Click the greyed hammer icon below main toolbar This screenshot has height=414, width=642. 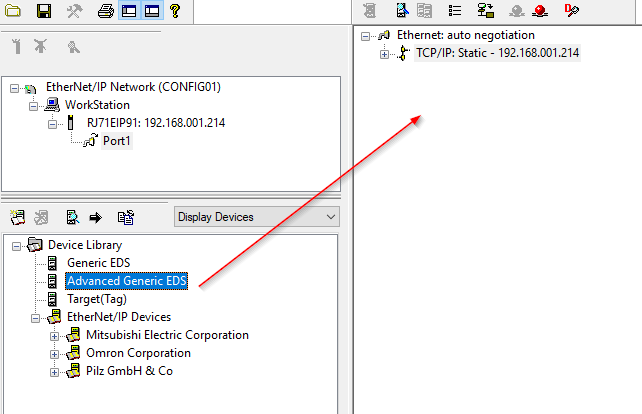[16, 46]
